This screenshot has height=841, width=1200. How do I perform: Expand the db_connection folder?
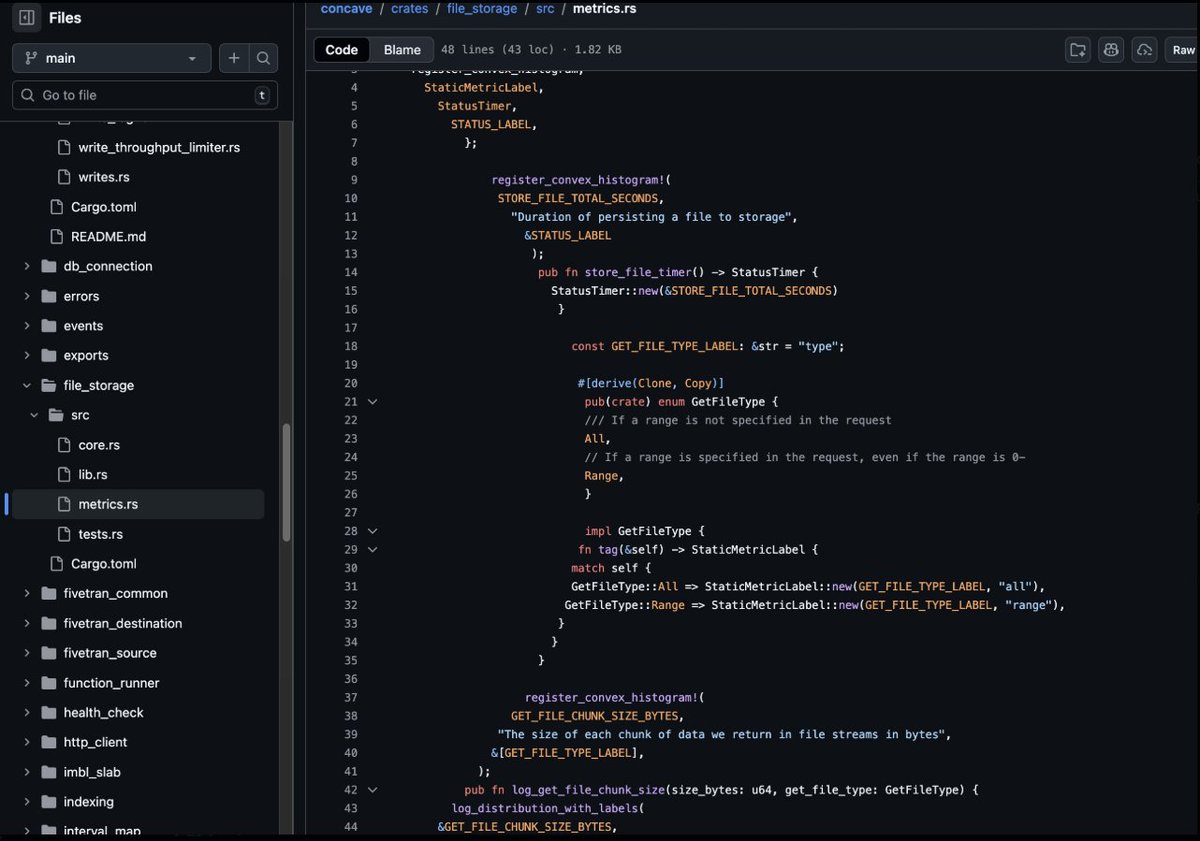point(27,266)
